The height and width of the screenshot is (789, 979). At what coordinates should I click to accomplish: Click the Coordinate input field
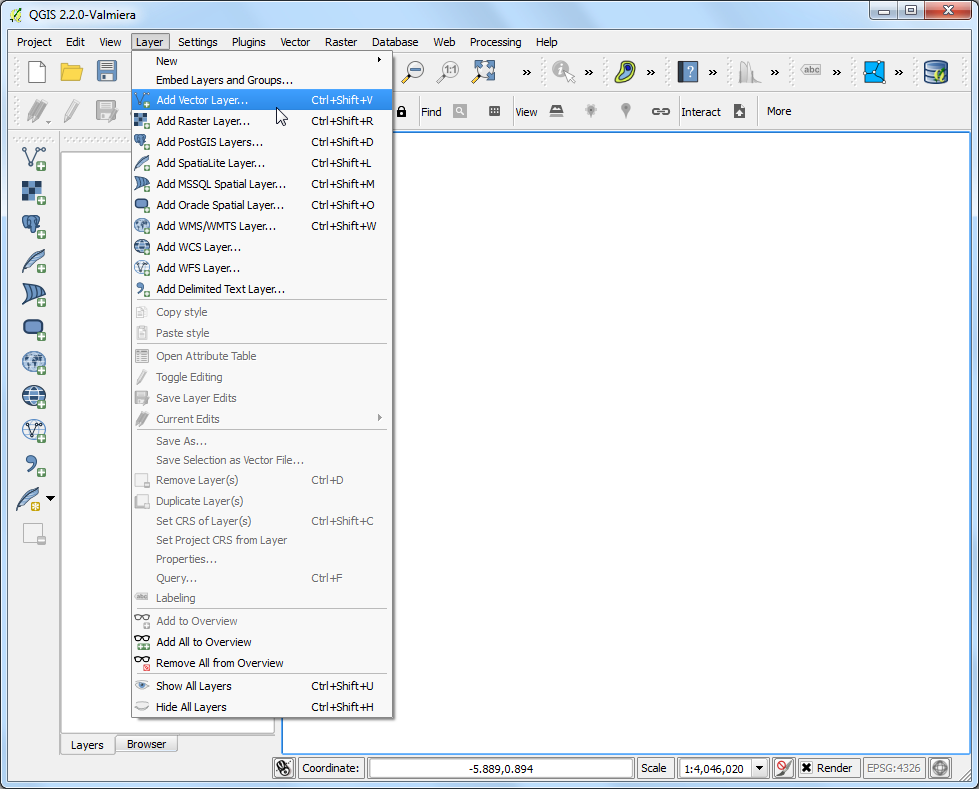tap(501, 768)
